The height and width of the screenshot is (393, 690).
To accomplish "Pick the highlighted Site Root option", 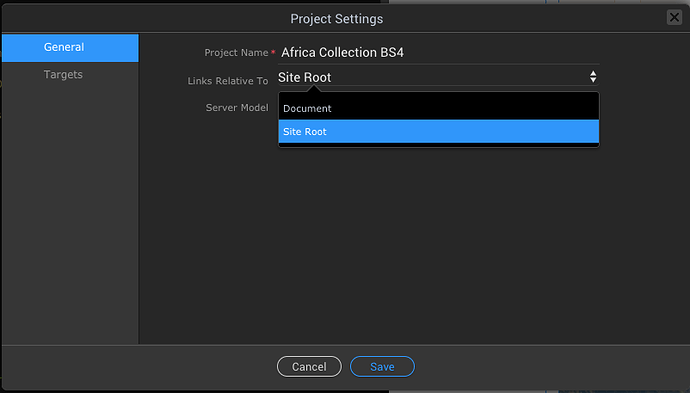I will 439,131.
